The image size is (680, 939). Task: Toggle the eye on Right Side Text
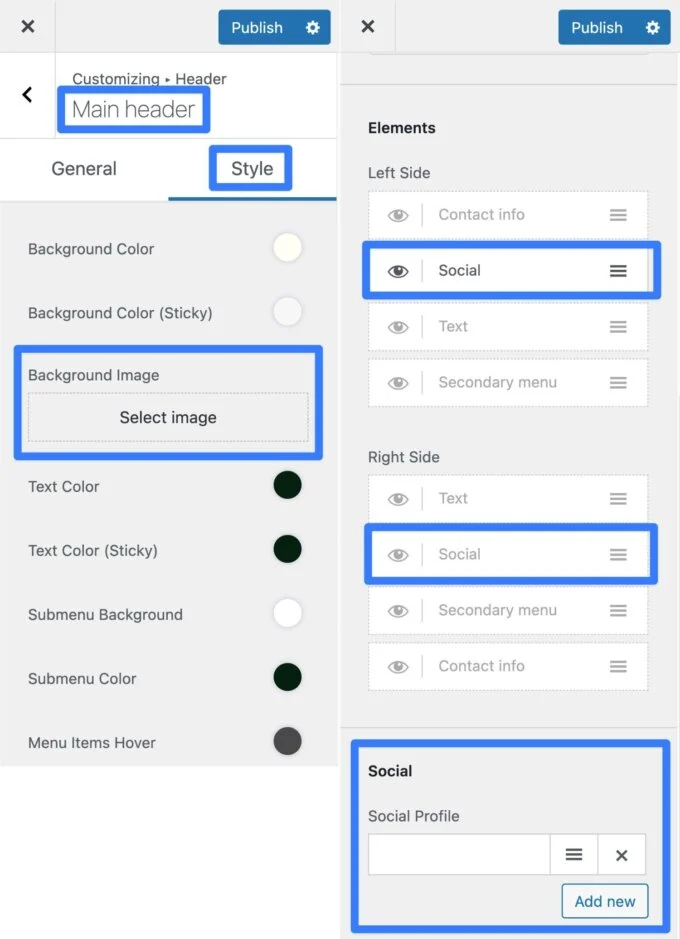(x=398, y=499)
